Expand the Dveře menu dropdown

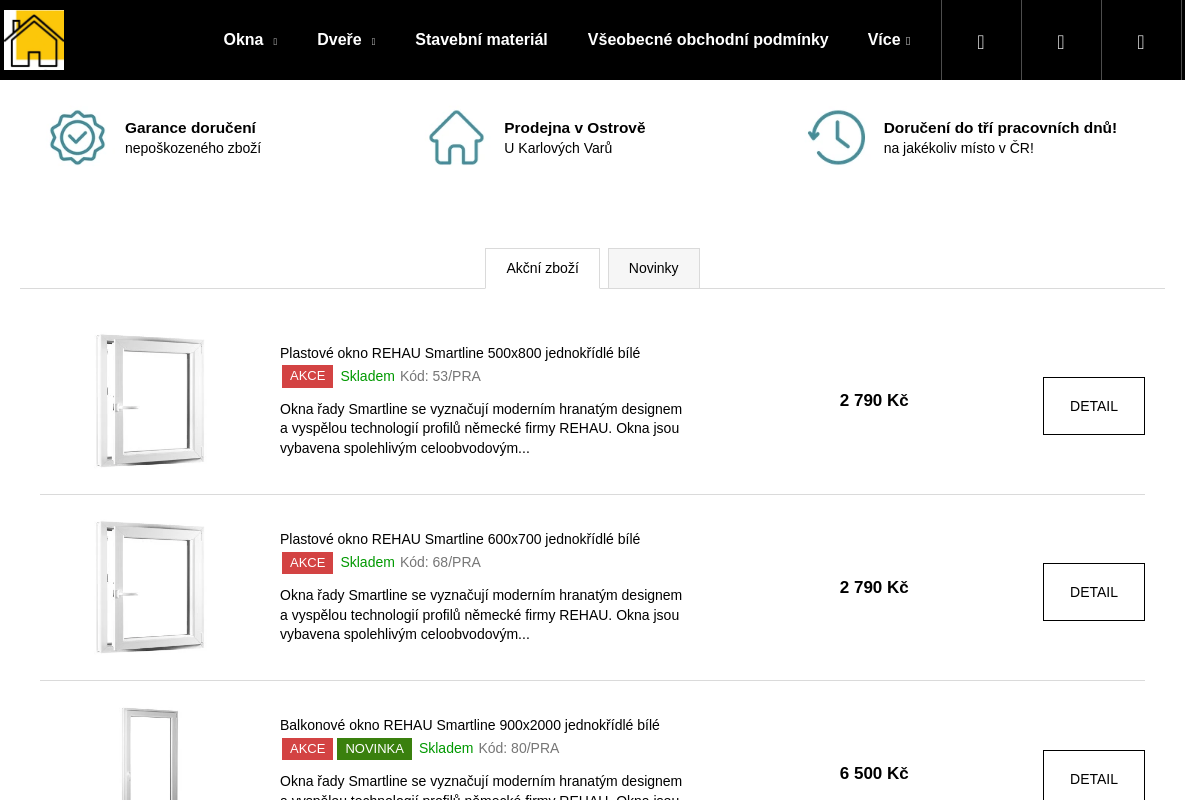pyautogui.click(x=346, y=40)
